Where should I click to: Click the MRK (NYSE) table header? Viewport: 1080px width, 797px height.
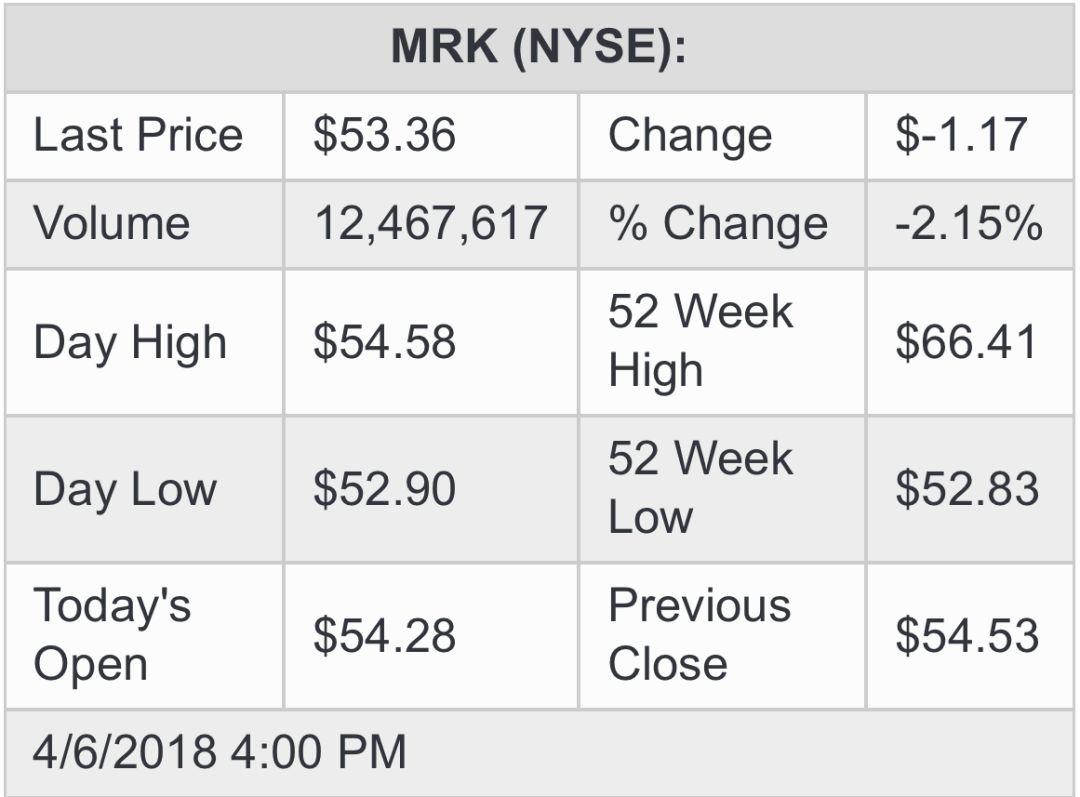(539, 48)
